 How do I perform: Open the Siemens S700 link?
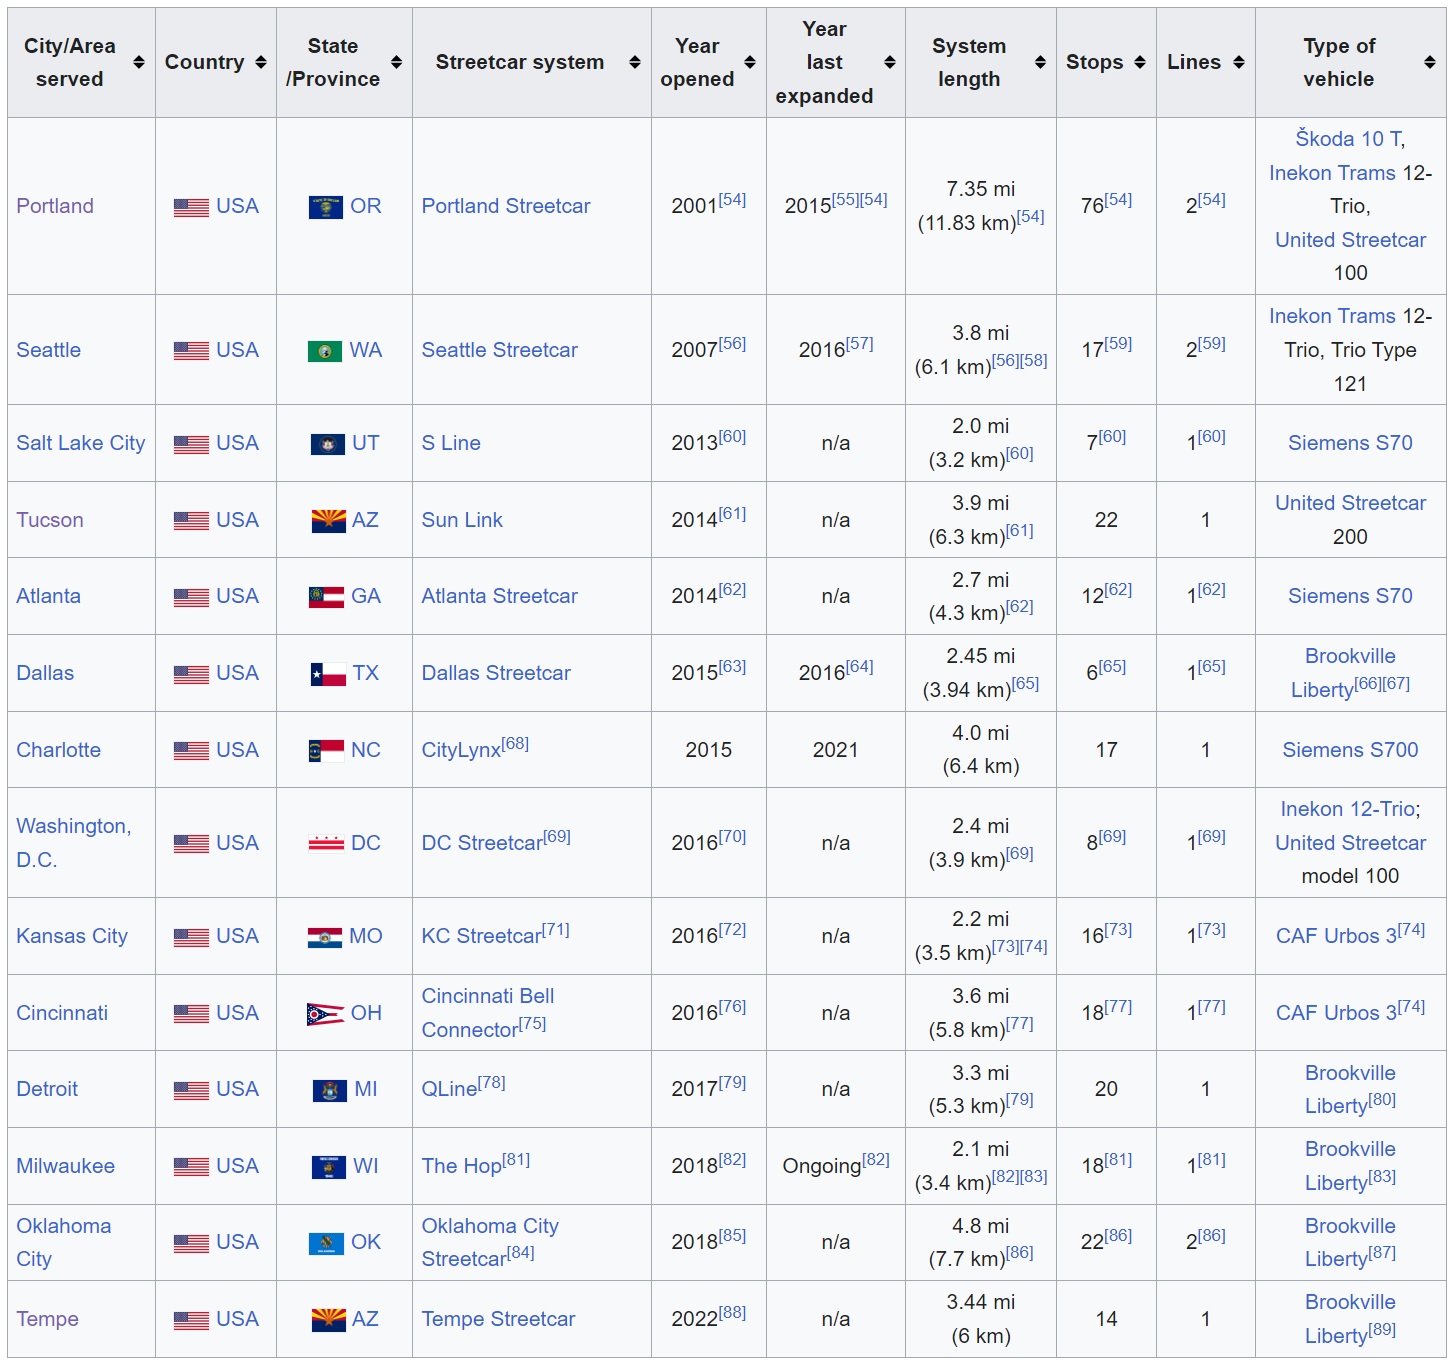point(1350,750)
